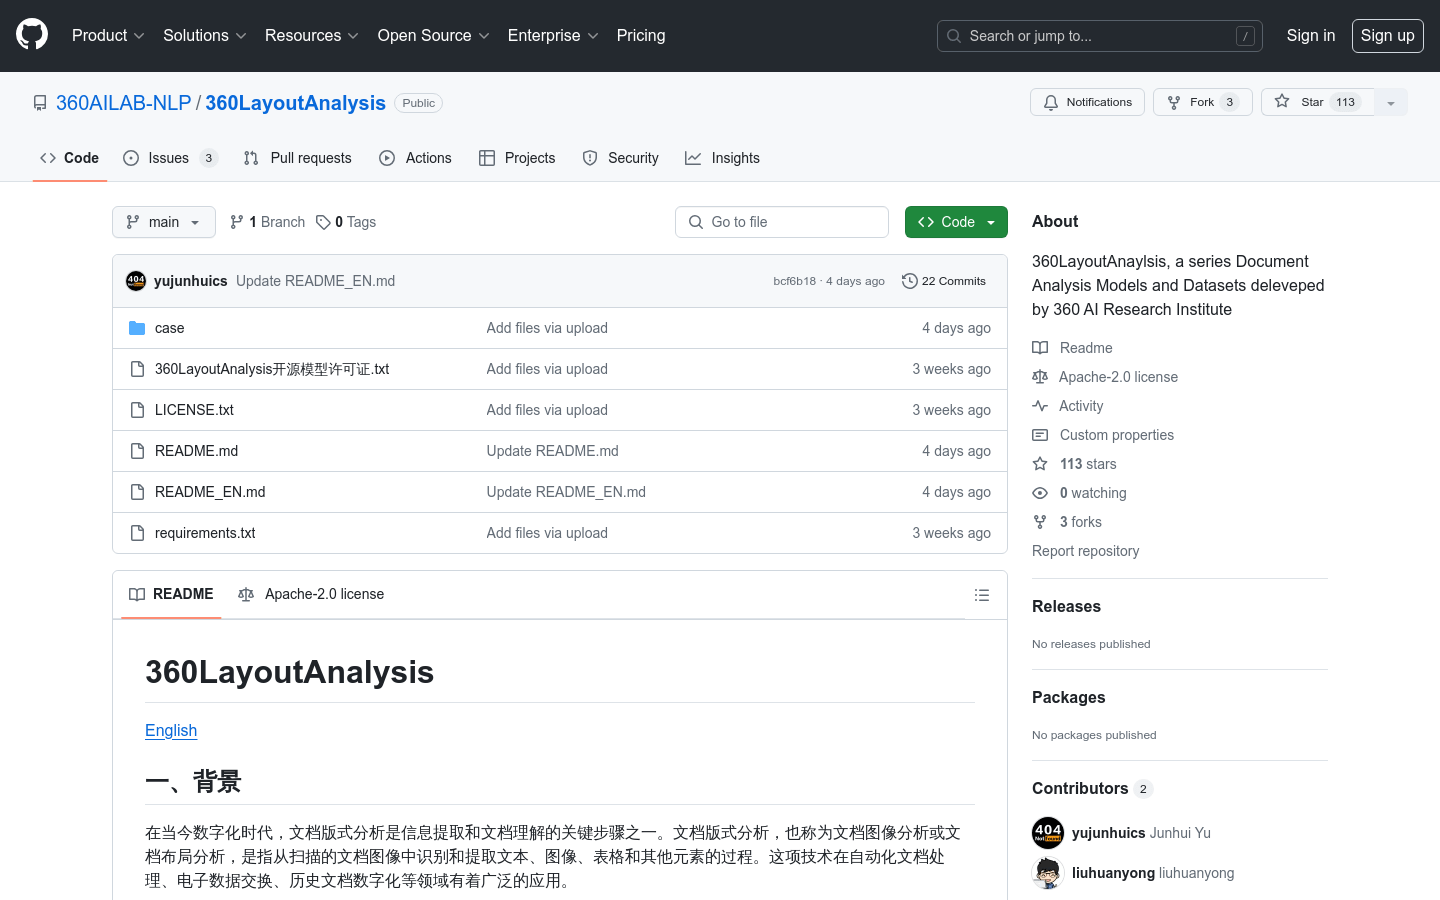Screen dimensions: 1440x900
Task: Click the commit history clock icon
Action: pyautogui.click(x=909, y=281)
